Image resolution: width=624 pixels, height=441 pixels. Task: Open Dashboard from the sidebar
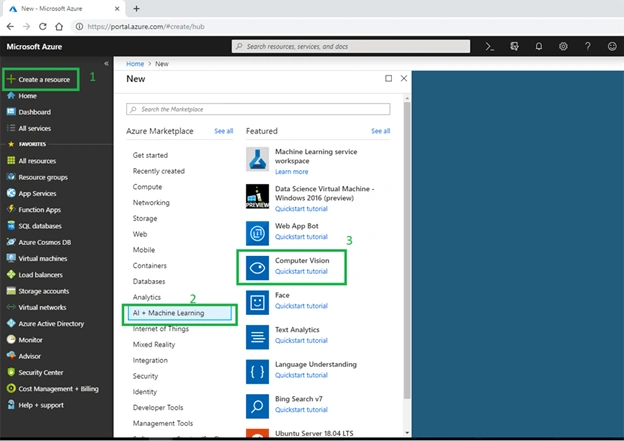click(35, 112)
